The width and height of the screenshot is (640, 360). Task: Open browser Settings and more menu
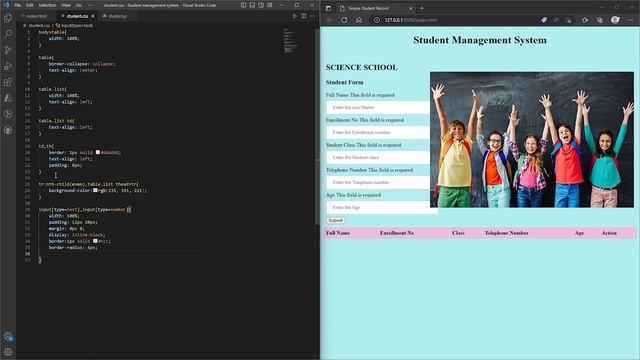tap(631, 20)
